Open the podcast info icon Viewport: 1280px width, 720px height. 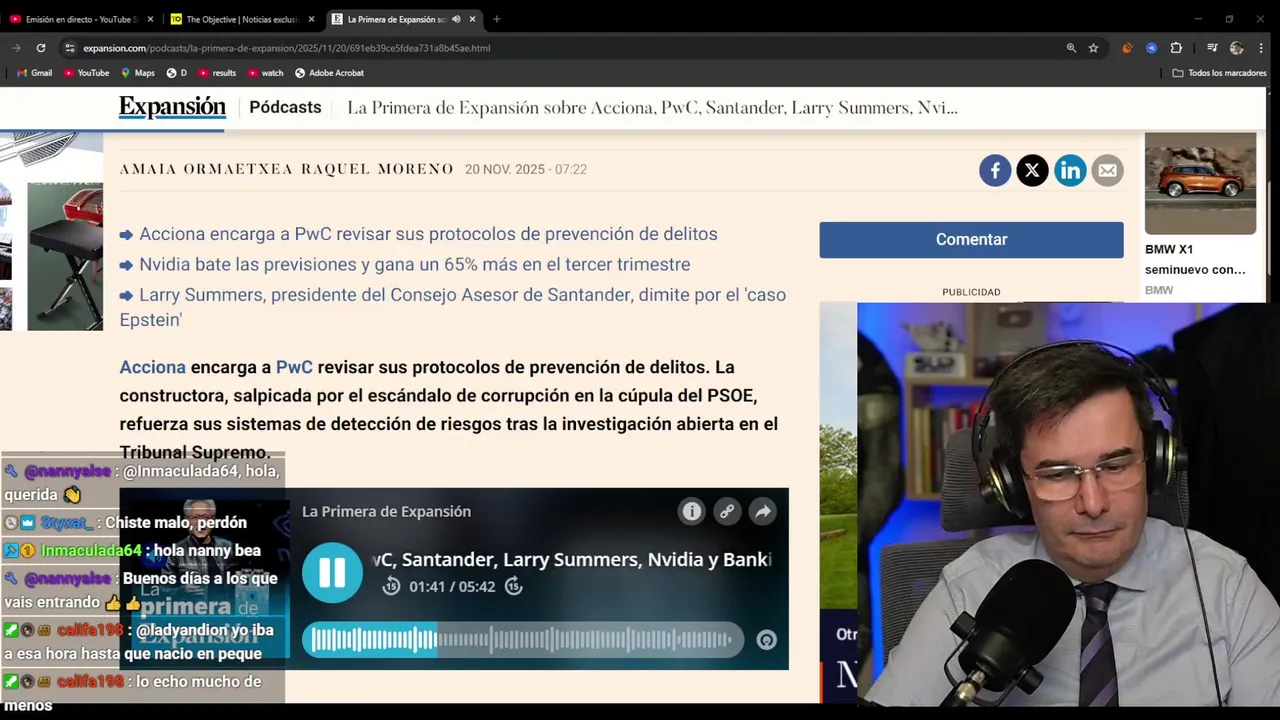point(691,512)
